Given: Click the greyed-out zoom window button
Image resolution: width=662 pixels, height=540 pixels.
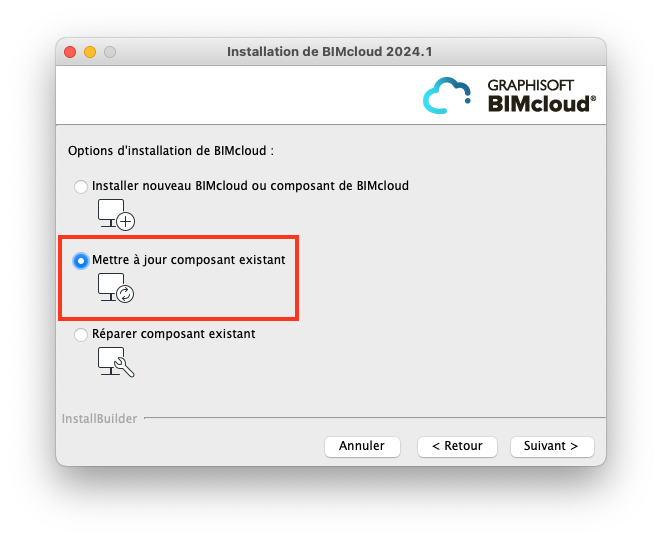Looking at the screenshot, I should click(110, 52).
